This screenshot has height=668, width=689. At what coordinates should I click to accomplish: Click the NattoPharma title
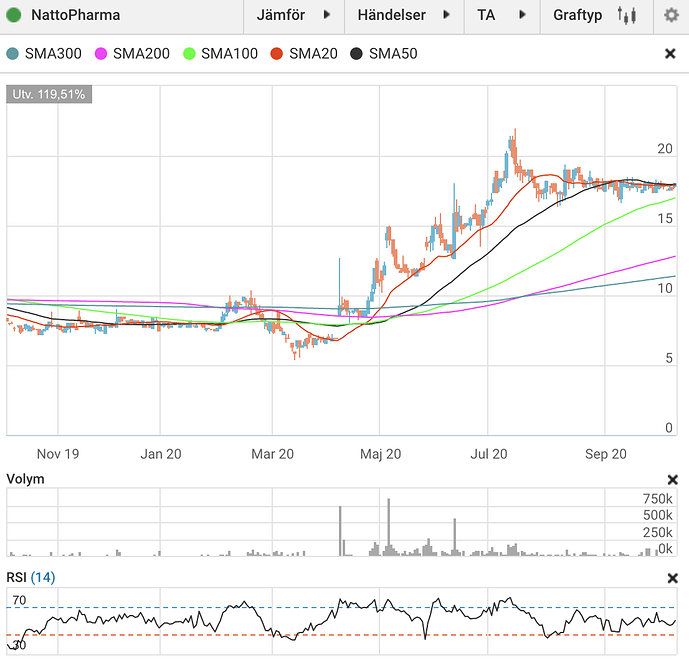pyautogui.click(x=76, y=15)
